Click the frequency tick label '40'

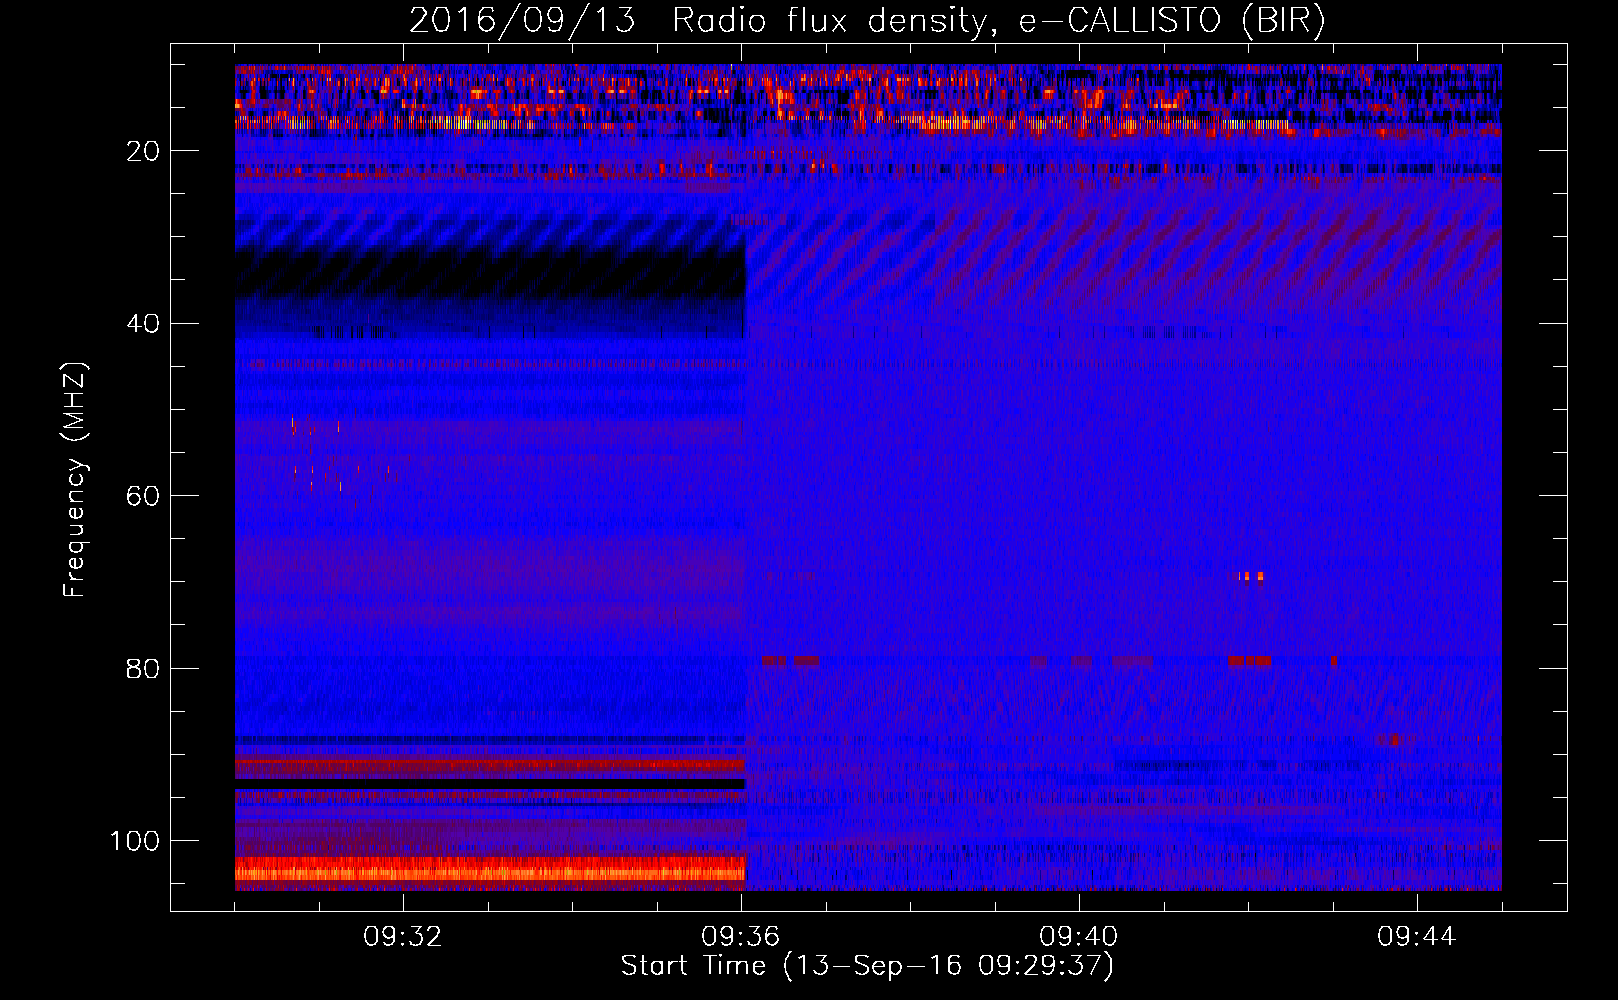143,324
